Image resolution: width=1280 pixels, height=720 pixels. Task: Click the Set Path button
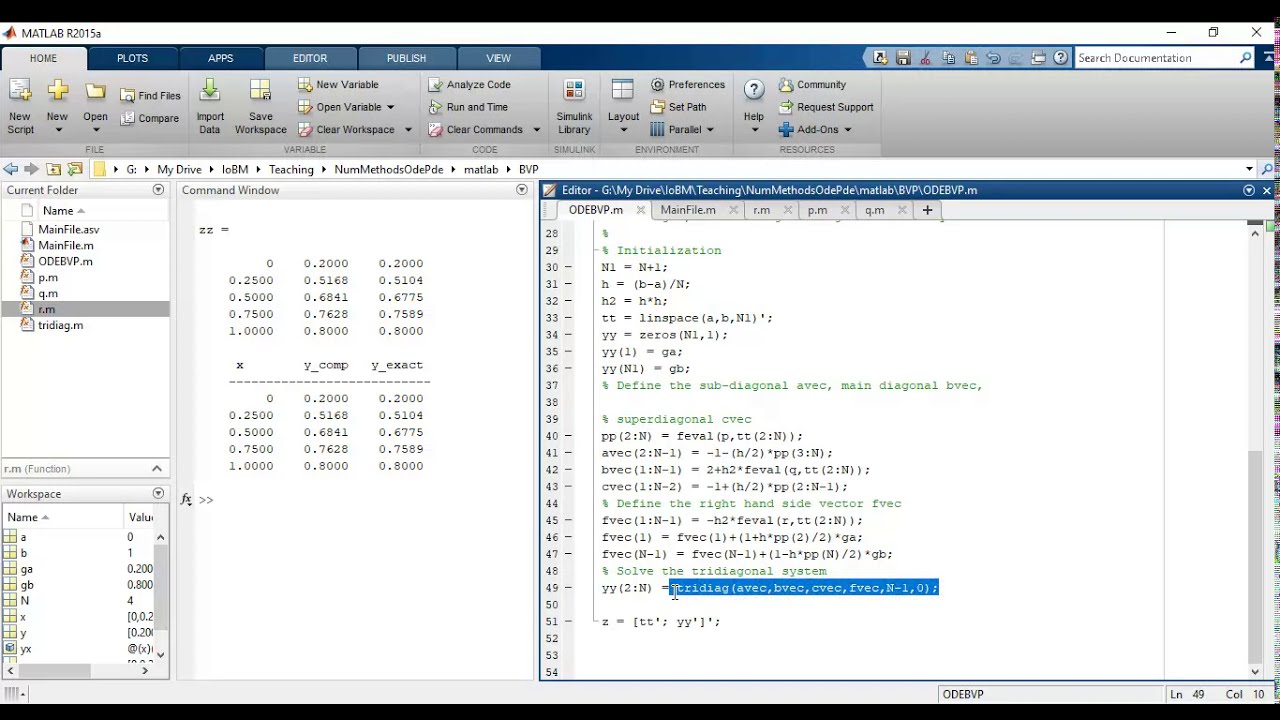point(678,107)
